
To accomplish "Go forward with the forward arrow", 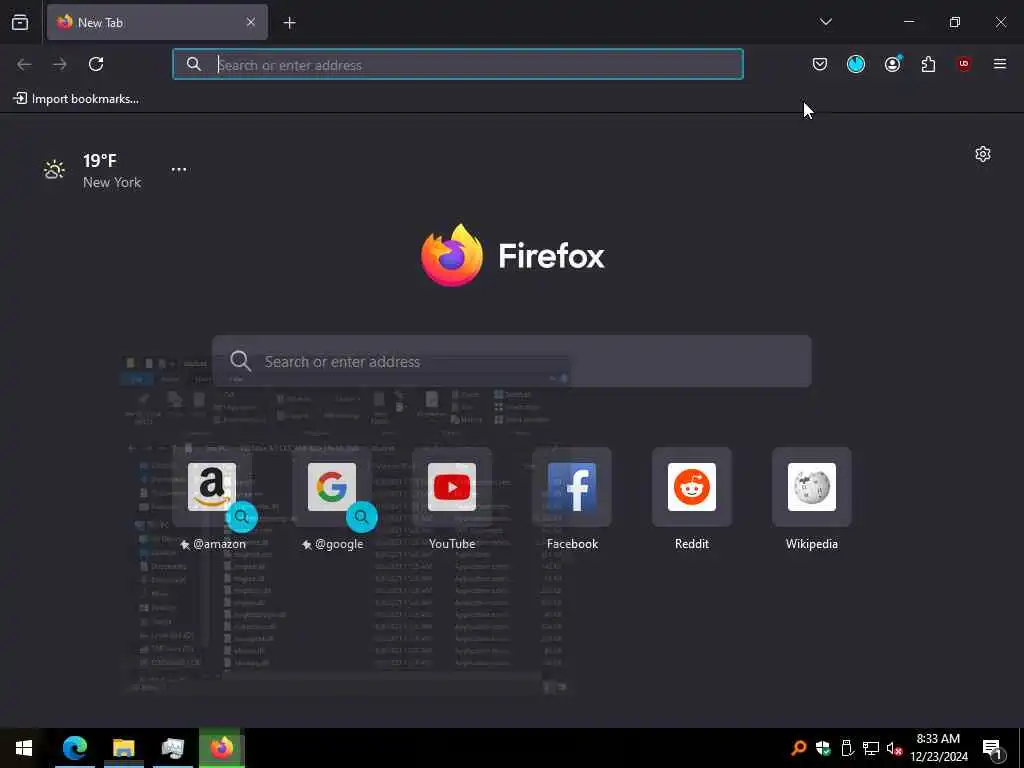I will [59, 64].
